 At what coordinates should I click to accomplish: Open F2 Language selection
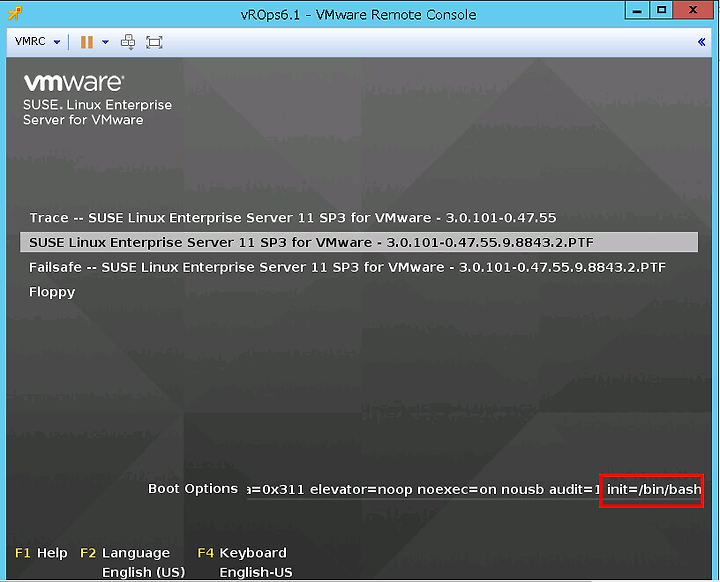[125, 553]
